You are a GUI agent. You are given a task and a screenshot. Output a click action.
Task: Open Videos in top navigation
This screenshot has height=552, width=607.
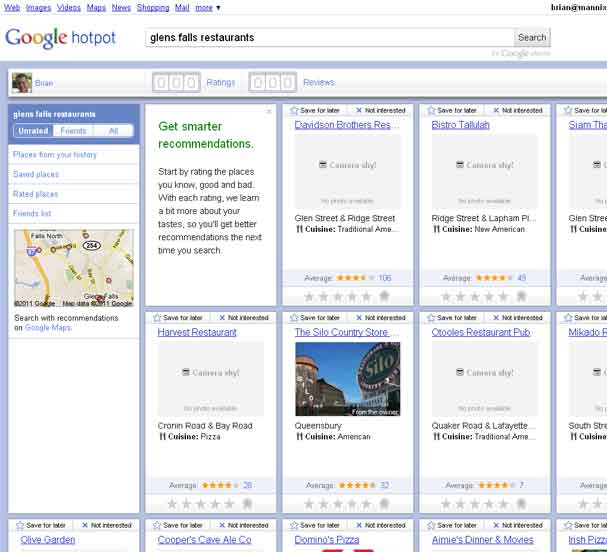[x=69, y=7]
